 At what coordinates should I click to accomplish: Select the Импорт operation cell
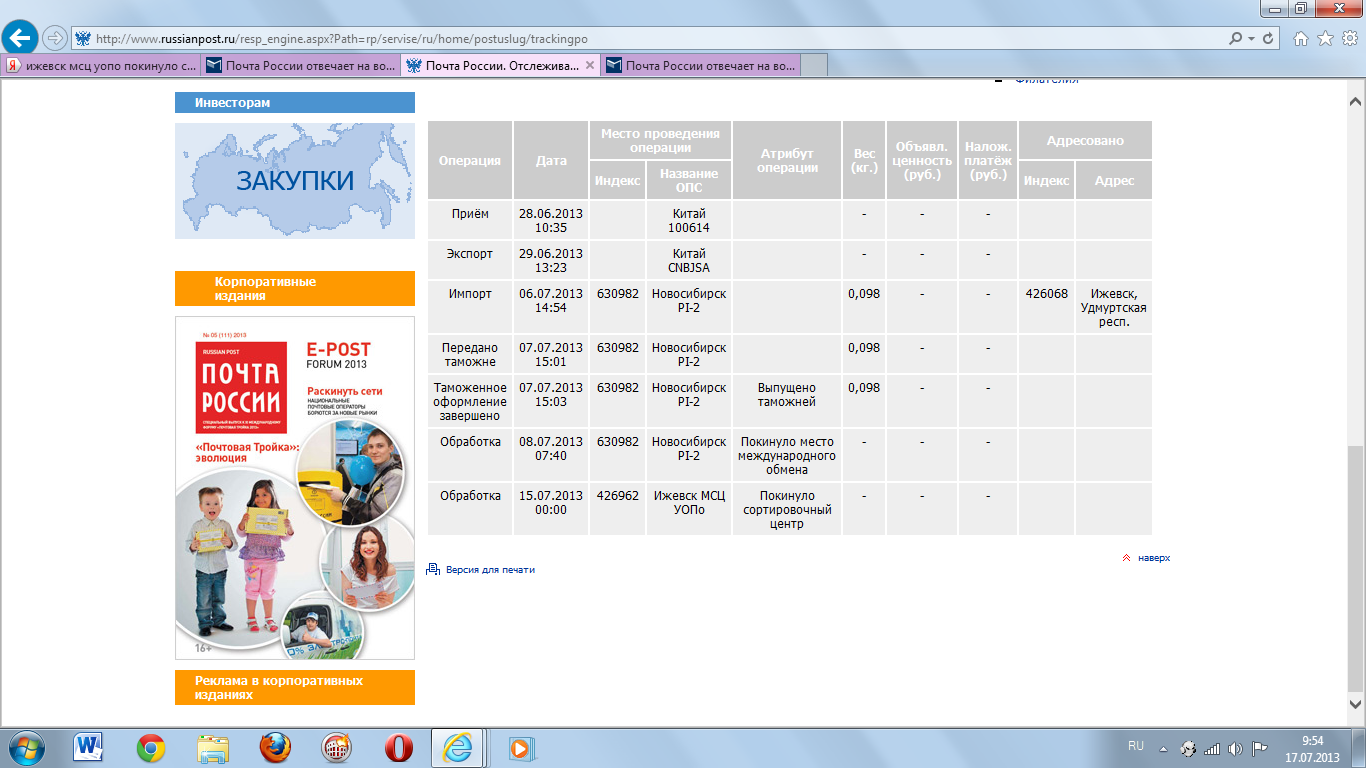click(470, 307)
